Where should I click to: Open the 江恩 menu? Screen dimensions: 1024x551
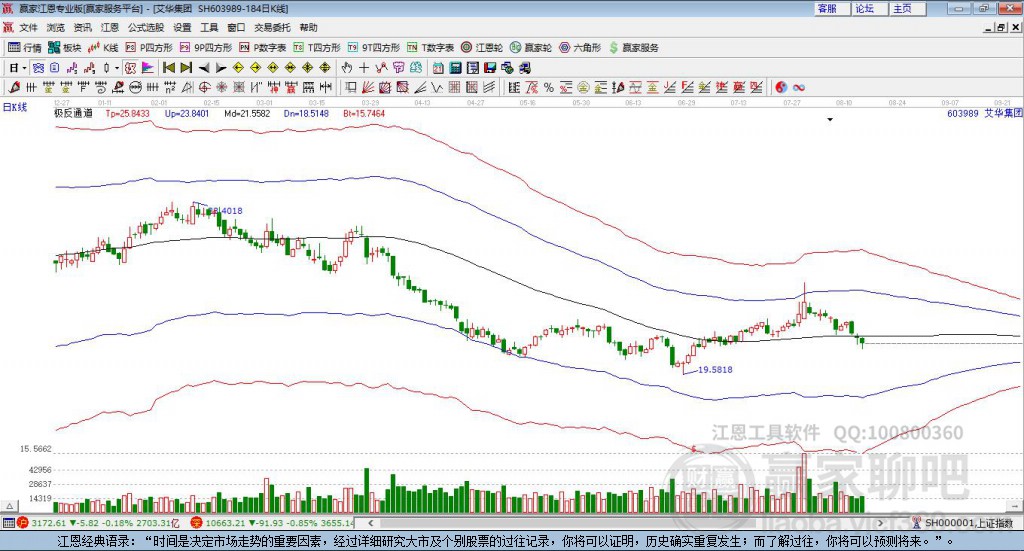pyautogui.click(x=110, y=27)
